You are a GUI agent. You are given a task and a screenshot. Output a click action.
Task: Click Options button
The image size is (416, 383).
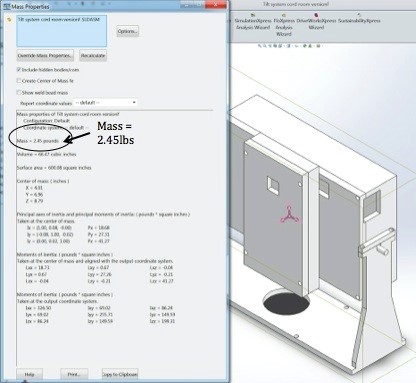128,31
